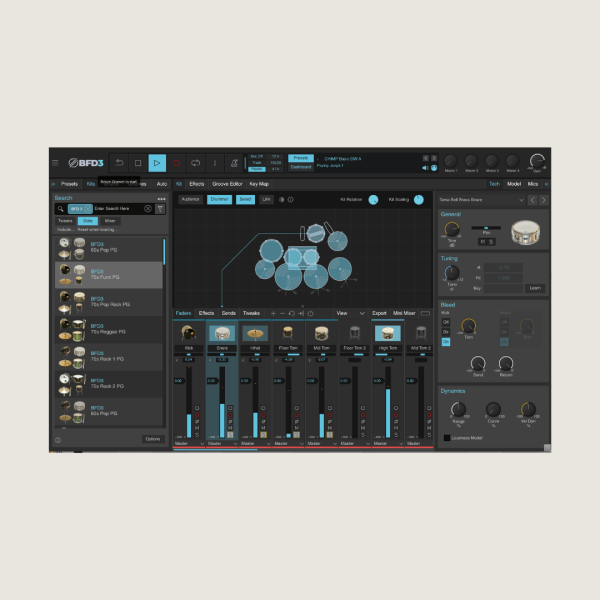The image size is (600, 600).
Task: Click the kit view info icon
Action: (x=290, y=199)
